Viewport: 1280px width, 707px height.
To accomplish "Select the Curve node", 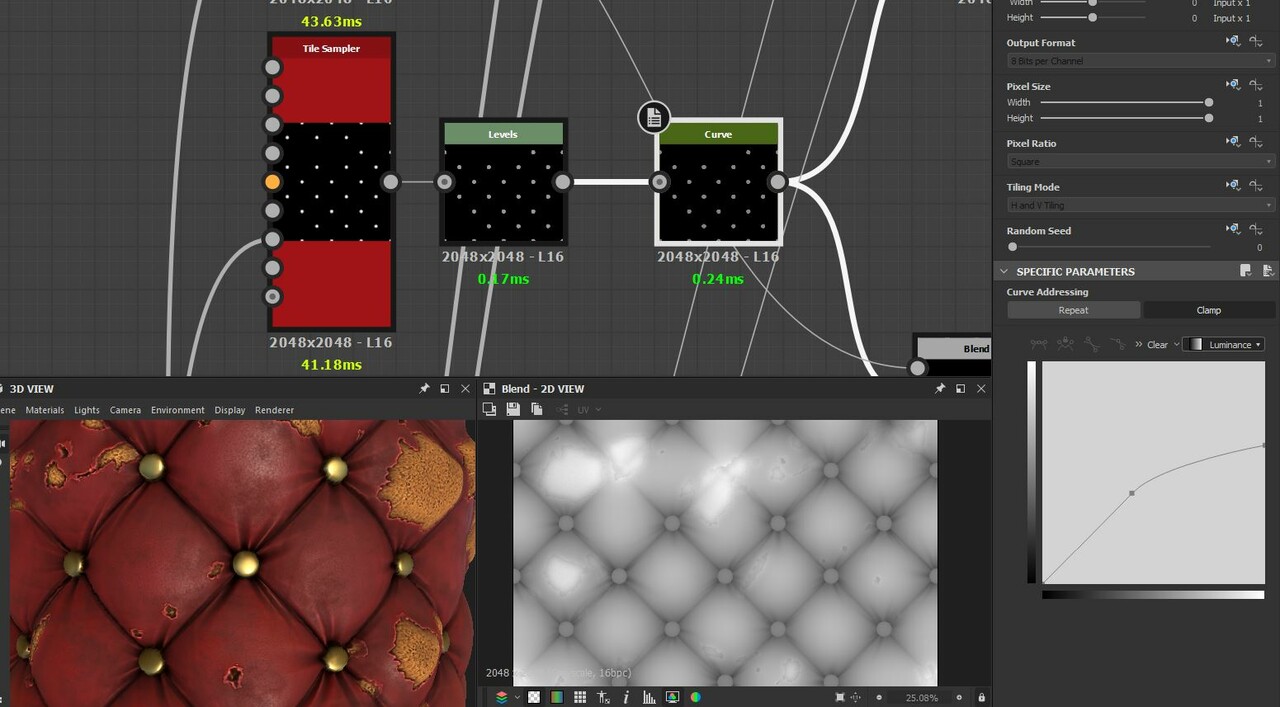I will click(x=718, y=181).
